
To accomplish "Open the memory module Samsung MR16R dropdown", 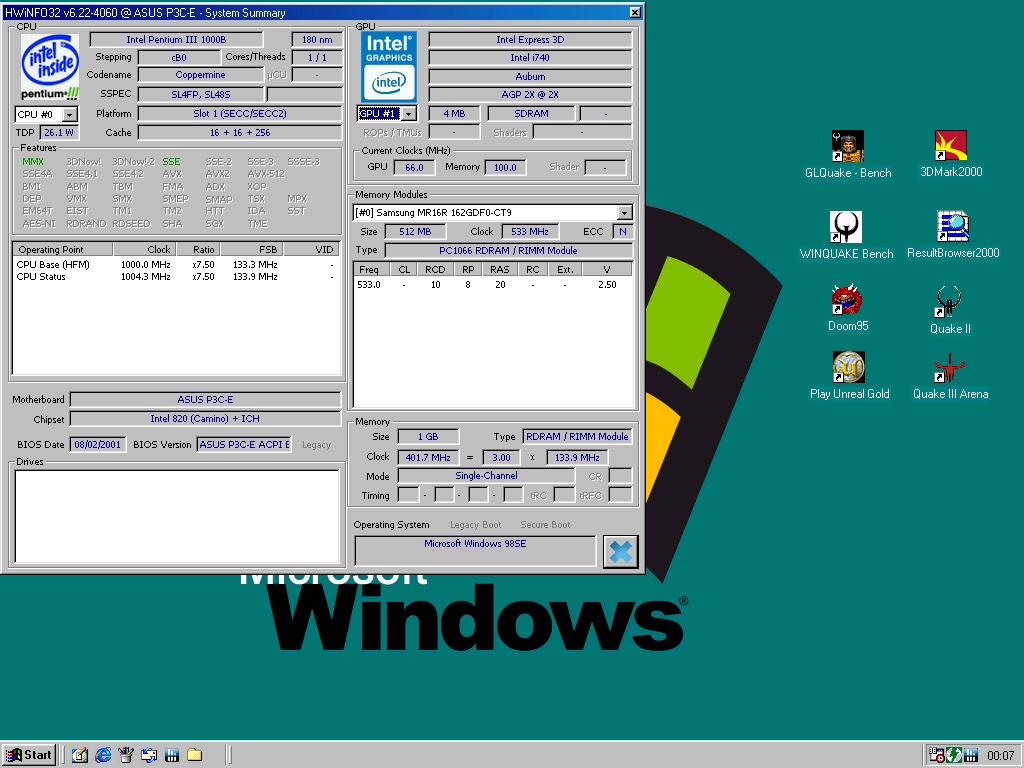I will [x=624, y=213].
